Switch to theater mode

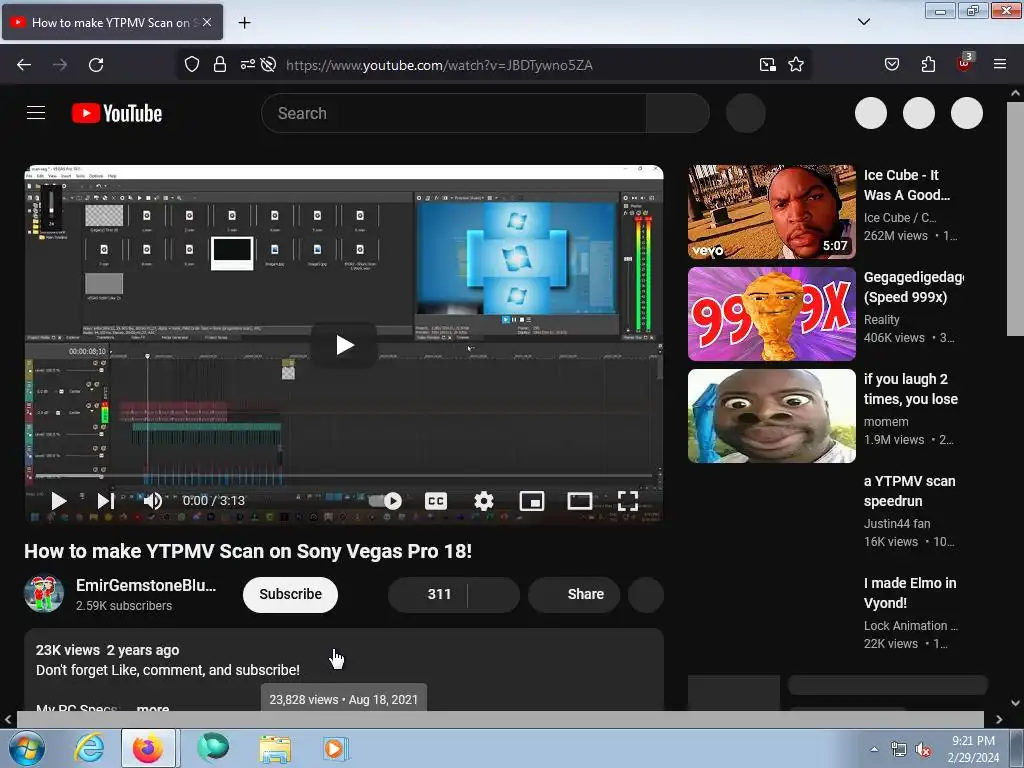(x=579, y=501)
